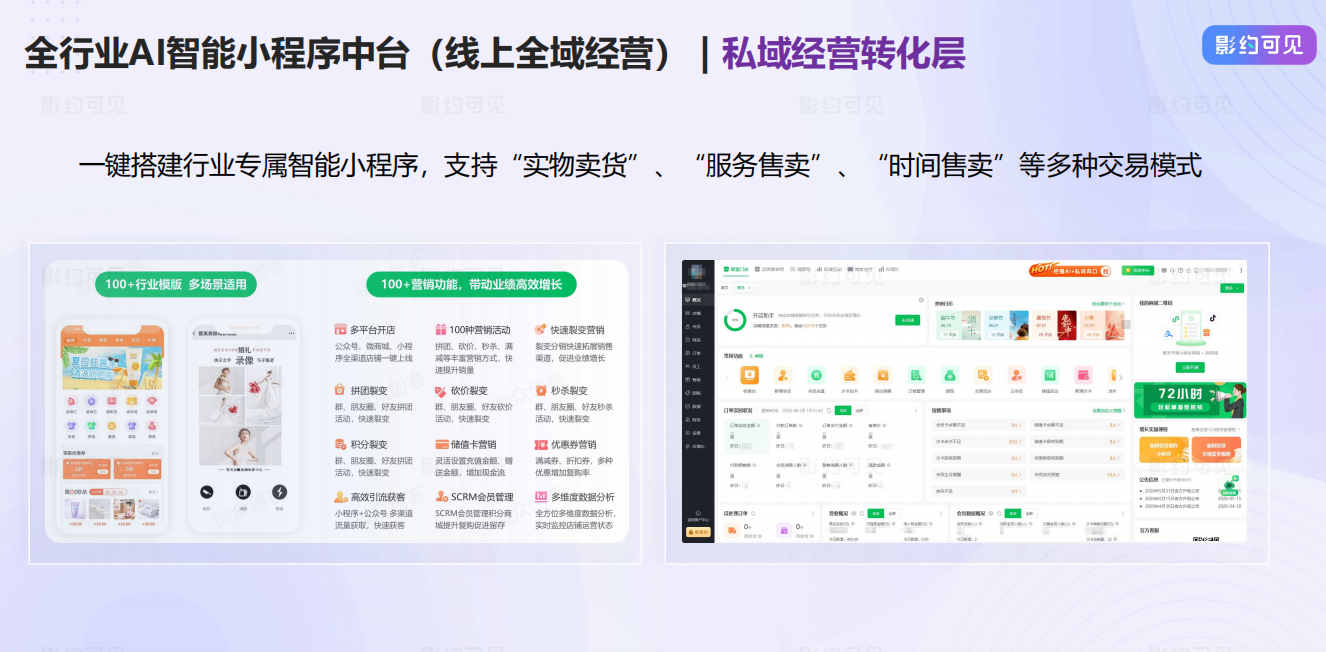Open the 端午节 marketing calendar card
This screenshot has height=652, width=1326.
pos(959,325)
